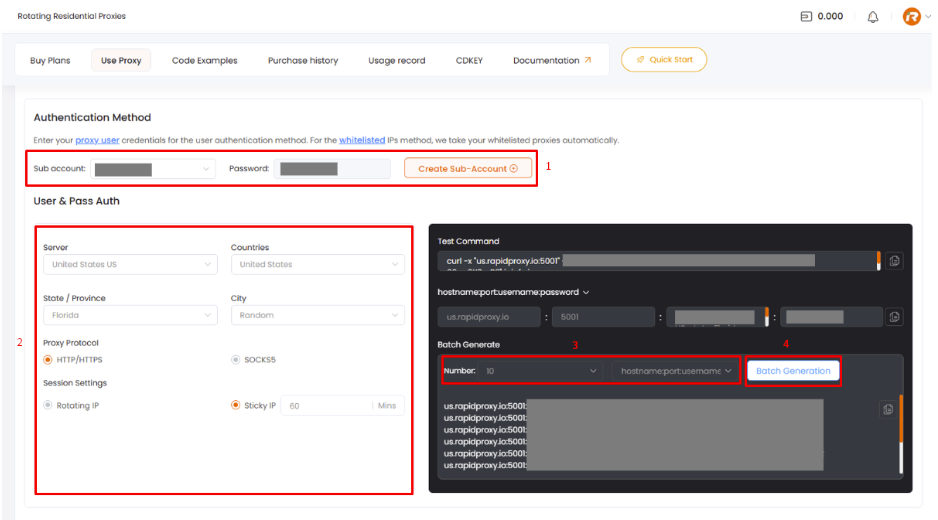Select the SOCKS5 protocol radio

236,360
